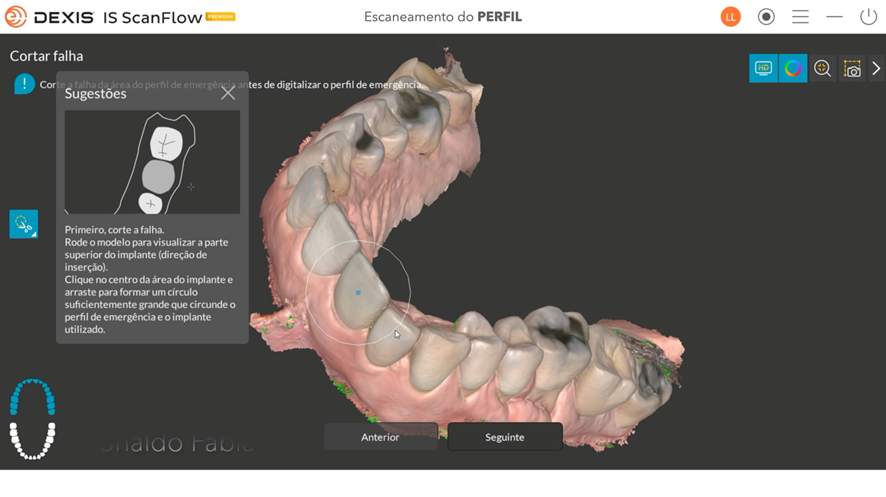The image size is (886, 497).
Task: Click the Seguinte button
Action: 505,437
